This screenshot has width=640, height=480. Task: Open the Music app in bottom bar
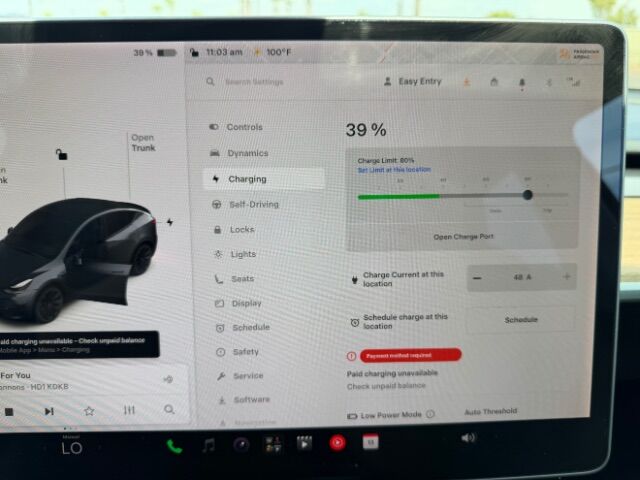coord(209,445)
